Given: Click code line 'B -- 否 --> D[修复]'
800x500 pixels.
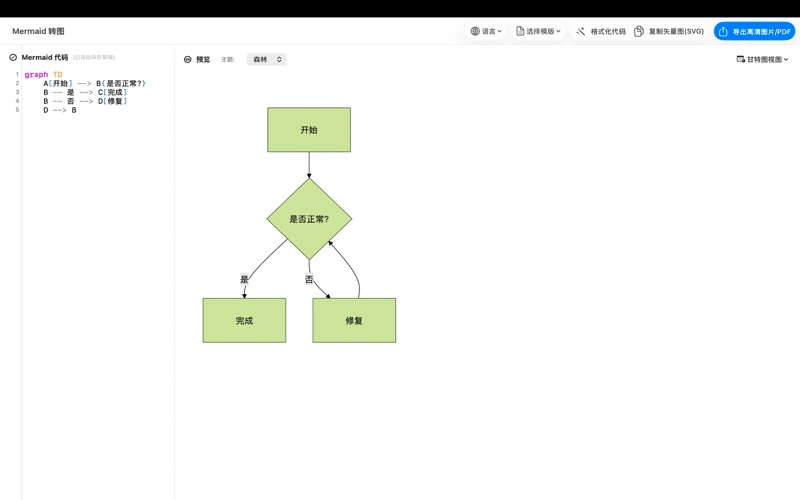Looking at the screenshot, I should click(x=85, y=101).
